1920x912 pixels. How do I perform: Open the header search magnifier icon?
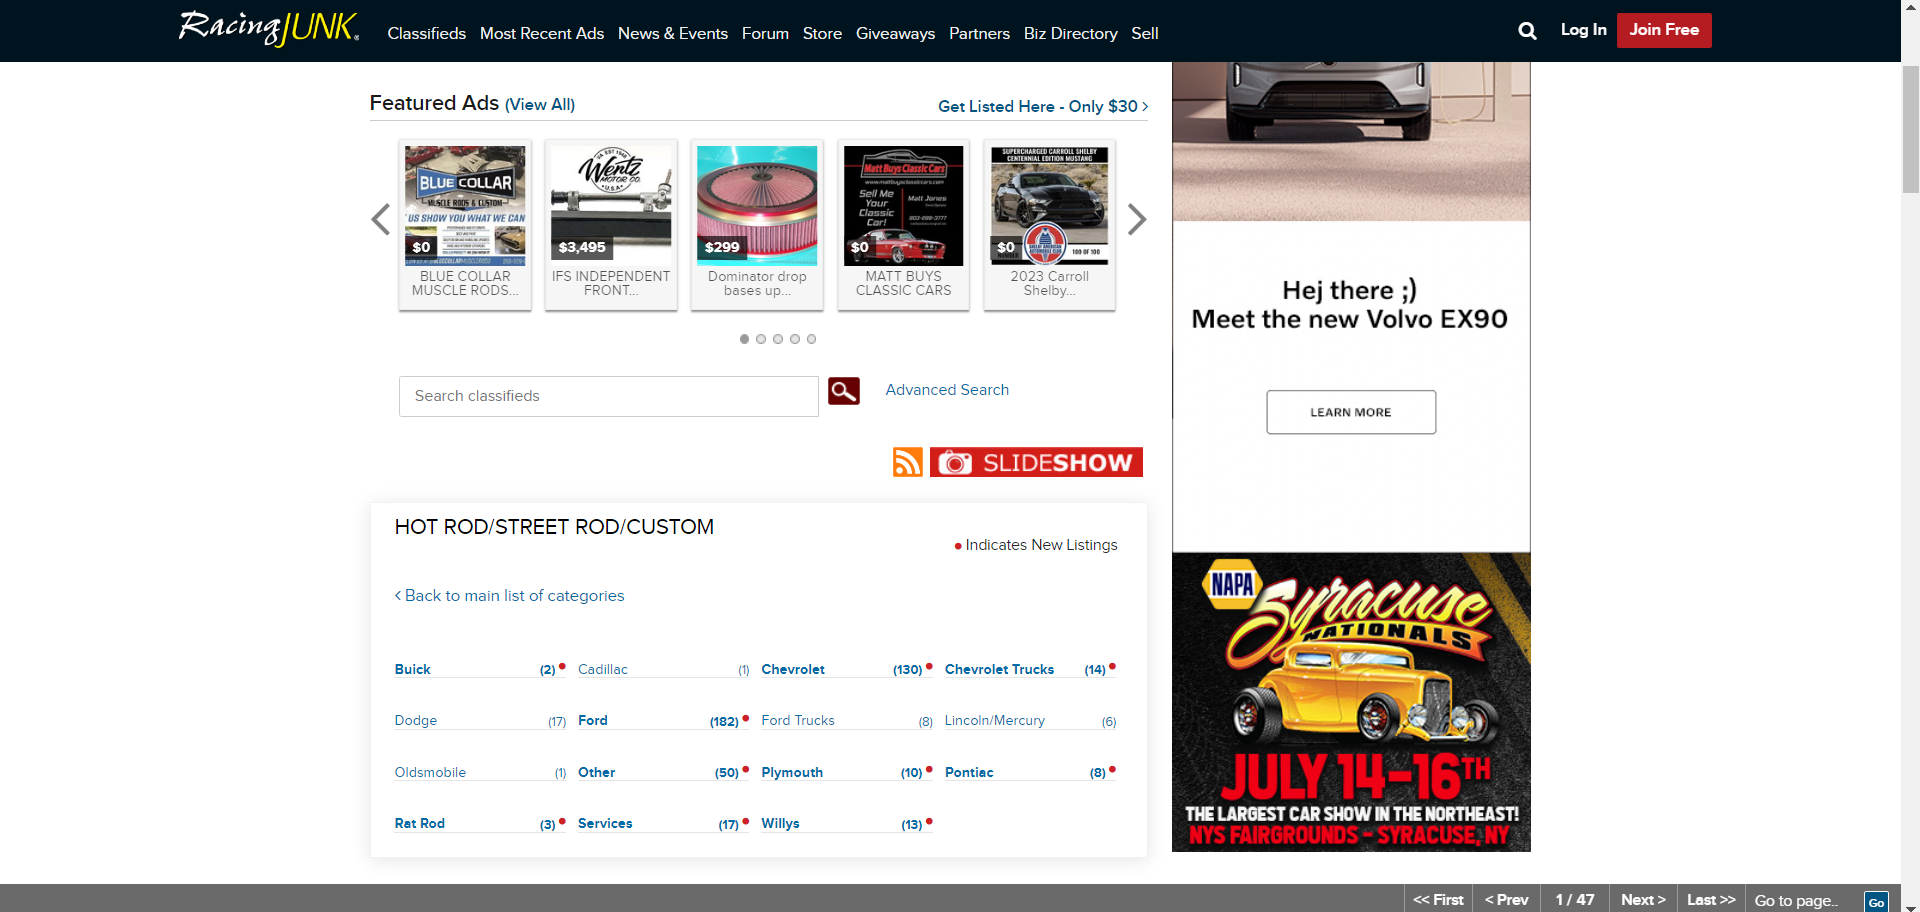pos(1527,31)
